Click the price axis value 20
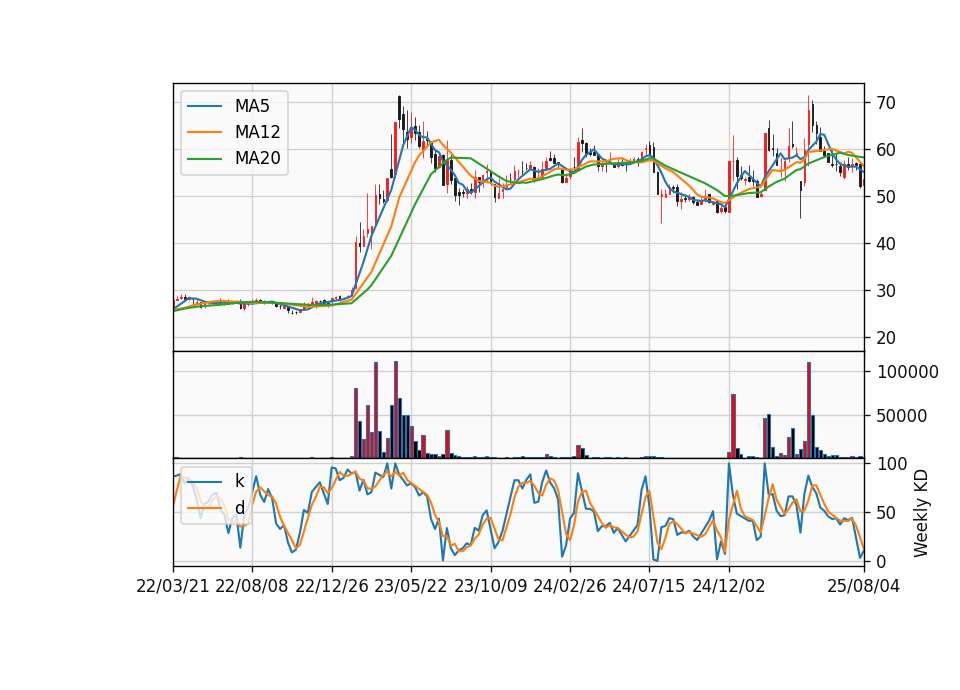960x690 pixels. pyautogui.click(x=886, y=338)
